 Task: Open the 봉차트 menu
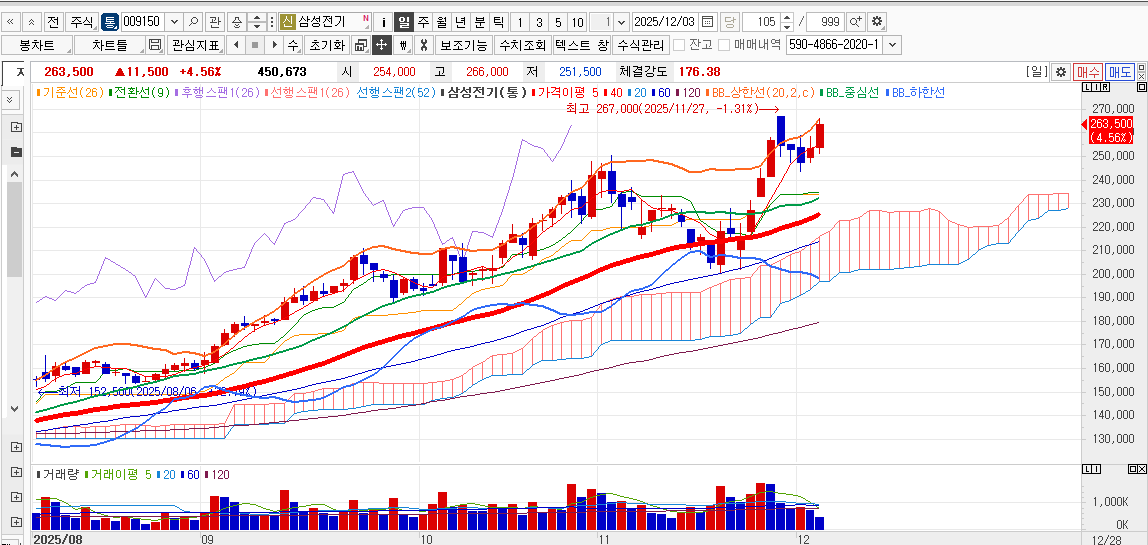tap(36, 45)
